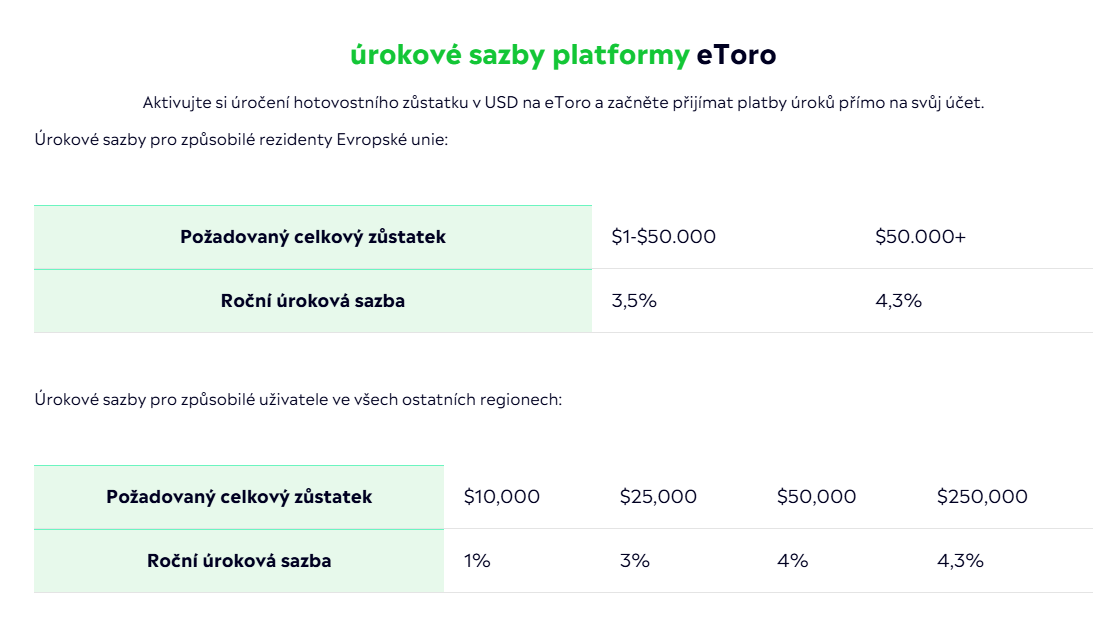The width and height of the screenshot is (1107, 625).
Task: Click the "úrokové sazby platformy eToro" heading
Action: click(x=563, y=55)
